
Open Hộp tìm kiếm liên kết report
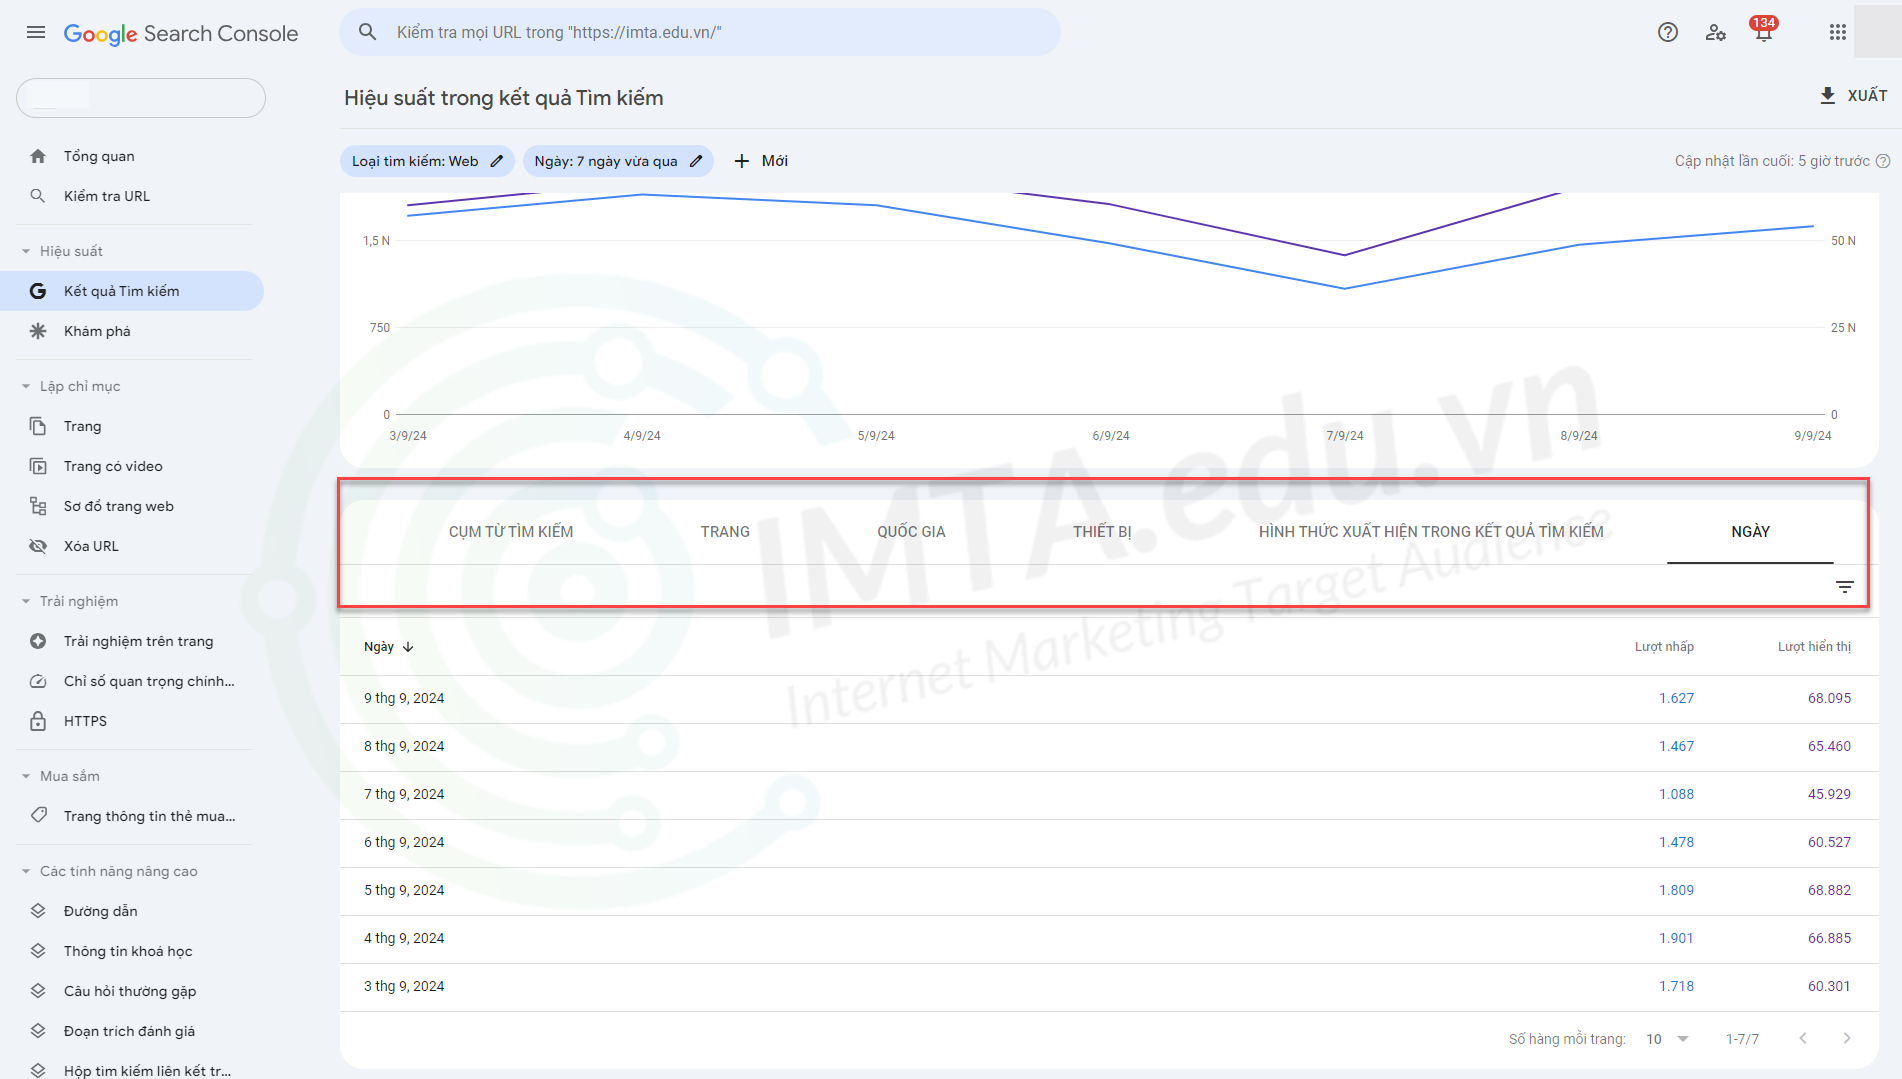click(147, 1070)
